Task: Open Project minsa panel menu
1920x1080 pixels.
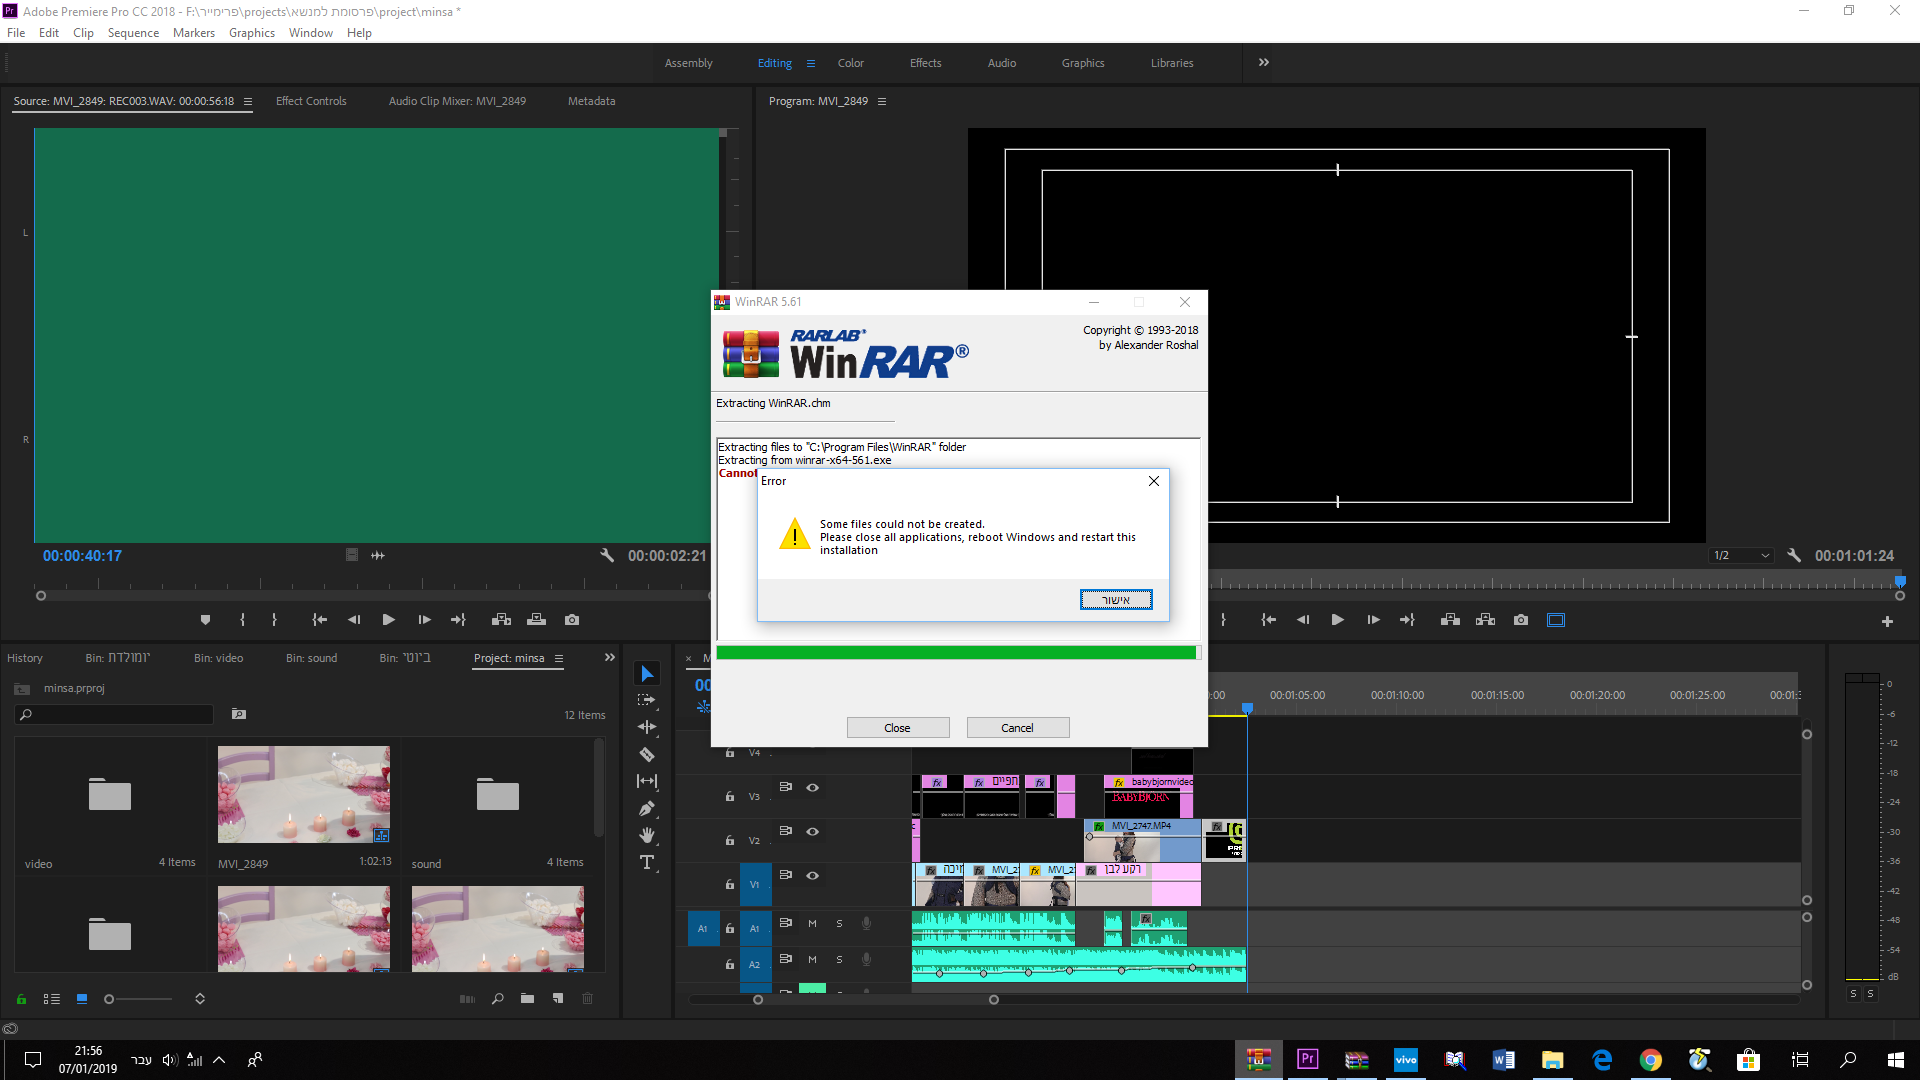Action: coord(559,658)
